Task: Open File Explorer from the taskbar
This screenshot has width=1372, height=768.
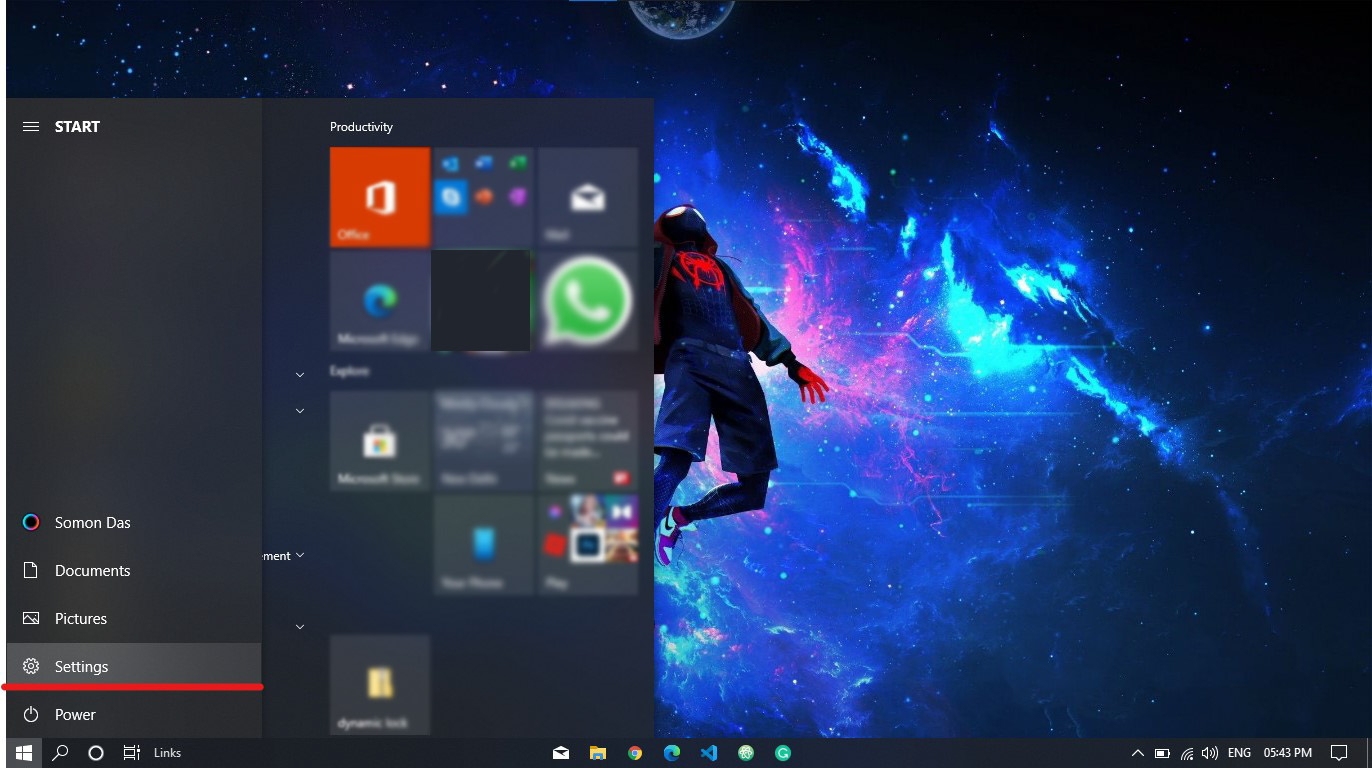Action: point(598,753)
